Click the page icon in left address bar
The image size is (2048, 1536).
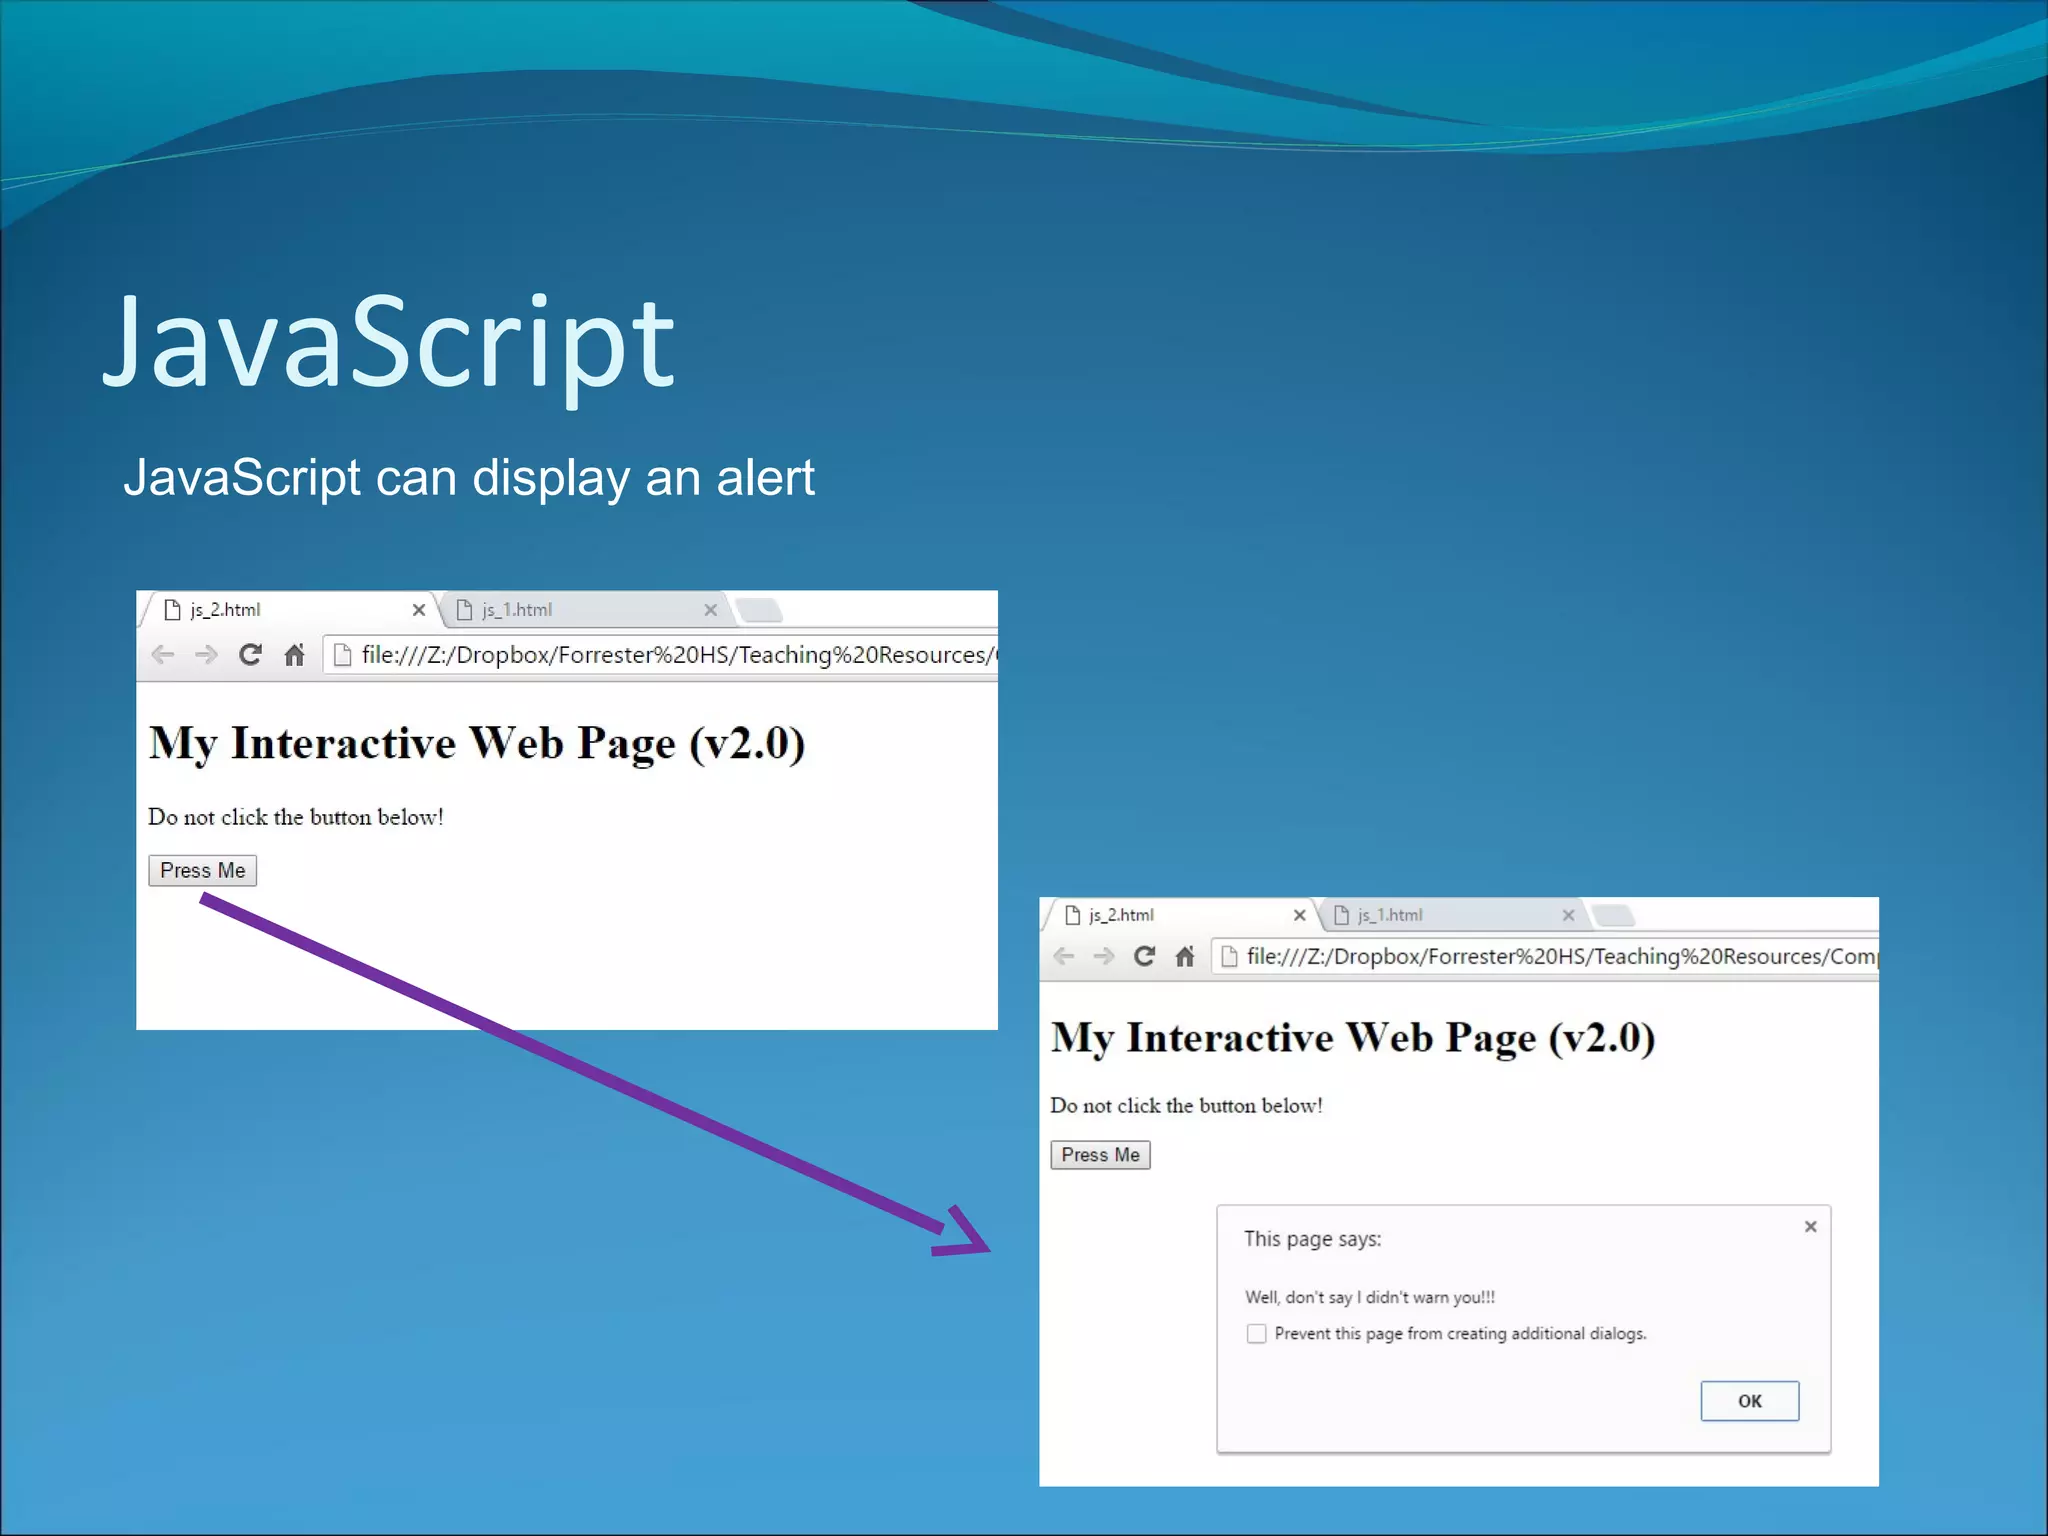tap(342, 655)
